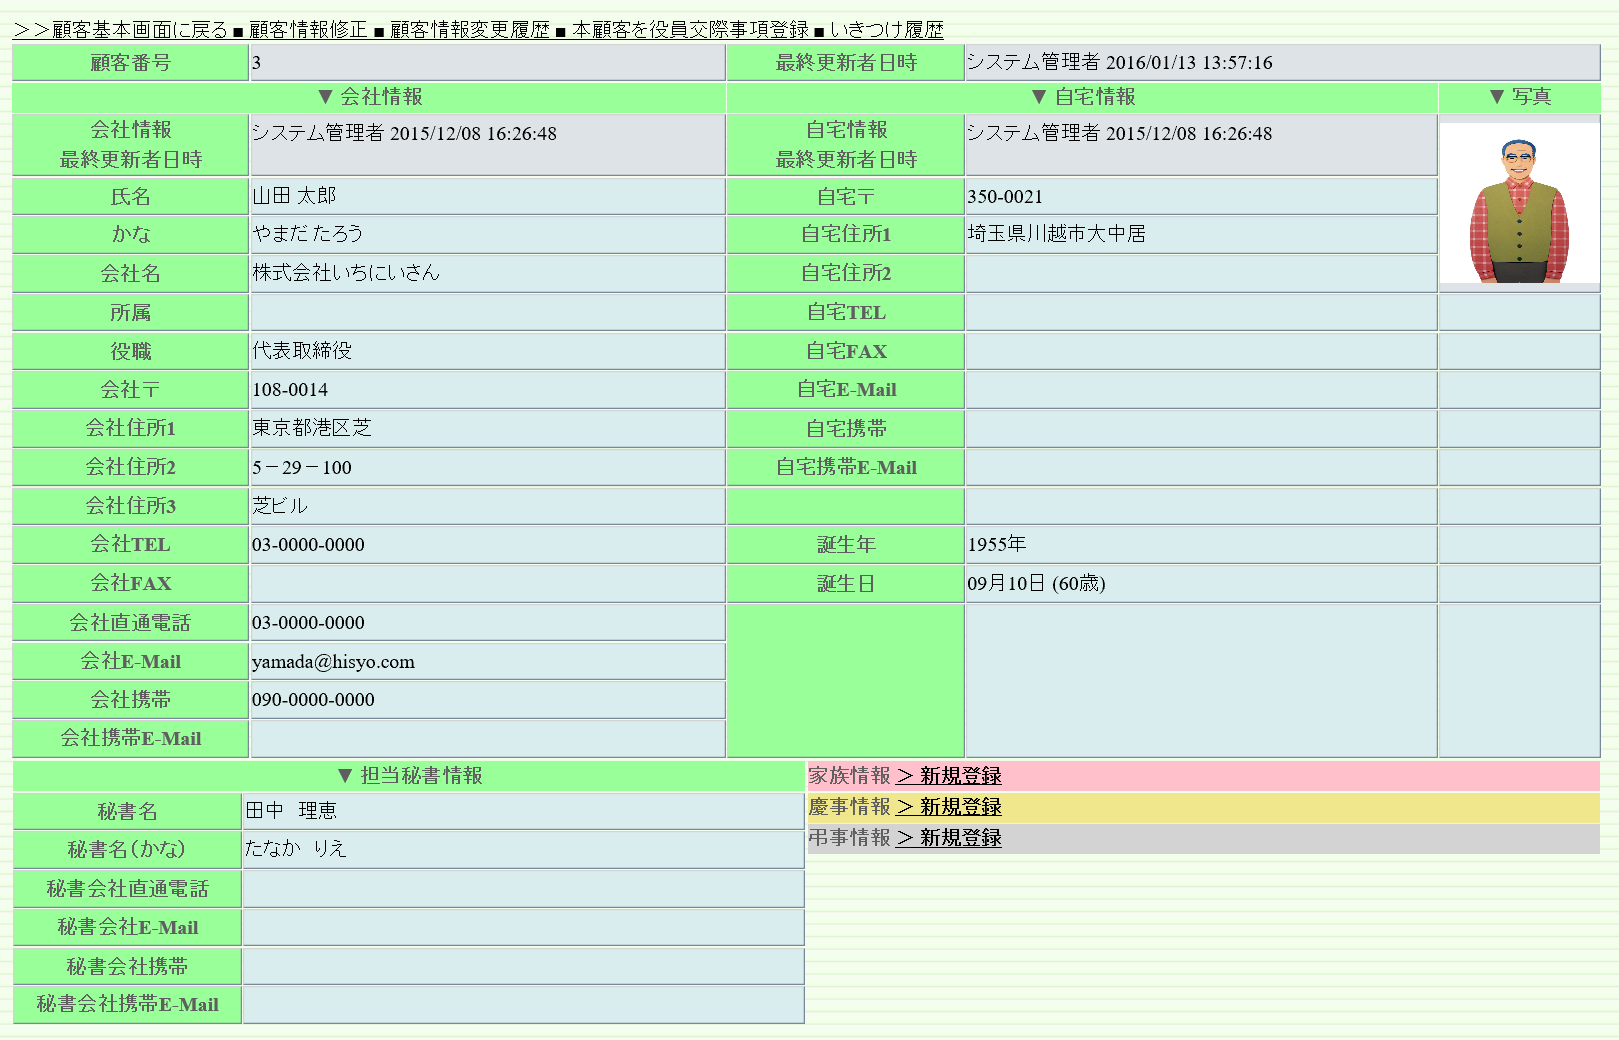Collapse the 写真 section header

(1519, 97)
